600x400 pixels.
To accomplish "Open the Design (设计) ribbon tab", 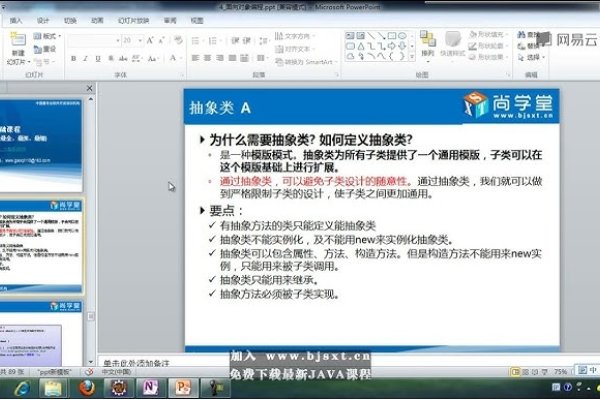I will (43, 20).
